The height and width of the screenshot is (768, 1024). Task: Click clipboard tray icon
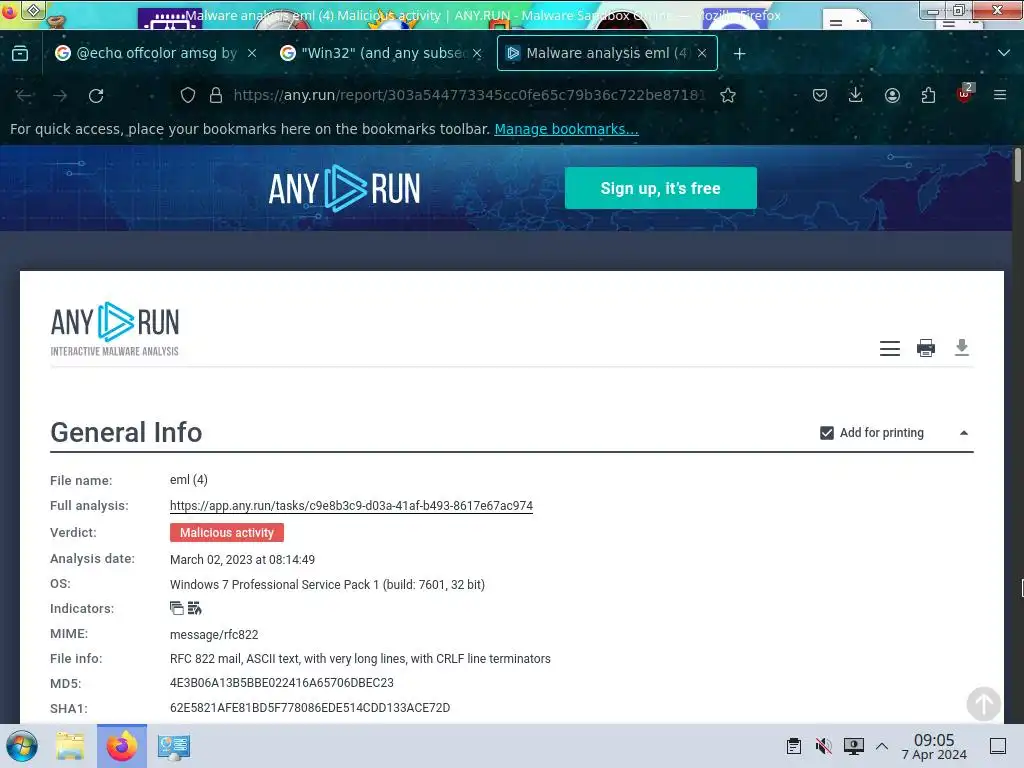pyautogui.click(x=793, y=746)
